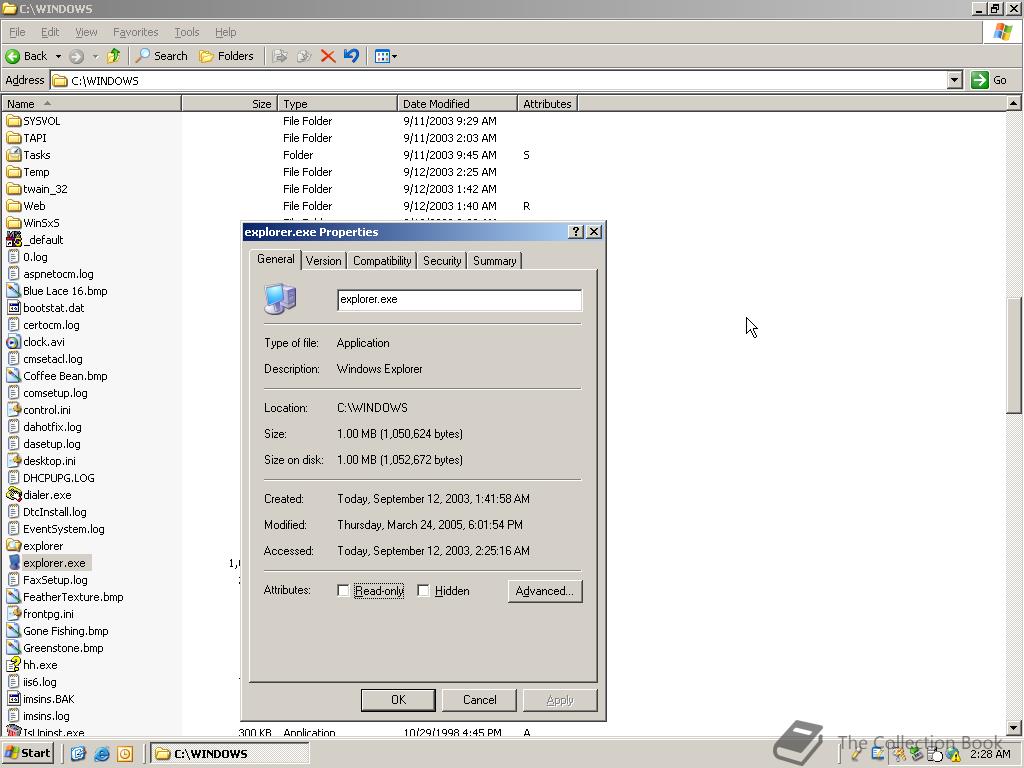Switch to the Security tab
The image size is (1024, 768).
coord(442,261)
